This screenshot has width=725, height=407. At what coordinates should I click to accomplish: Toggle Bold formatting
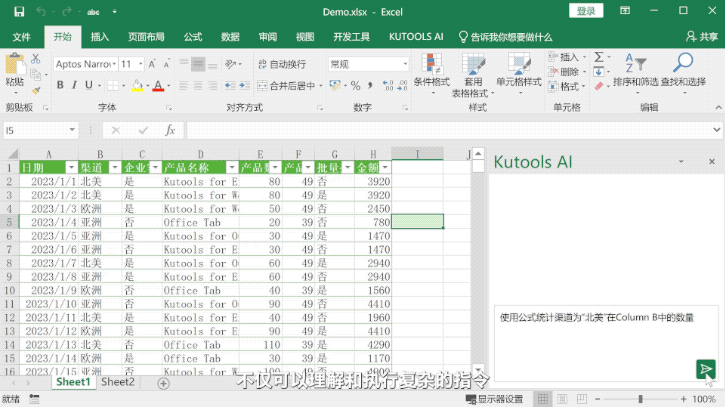click(60, 85)
